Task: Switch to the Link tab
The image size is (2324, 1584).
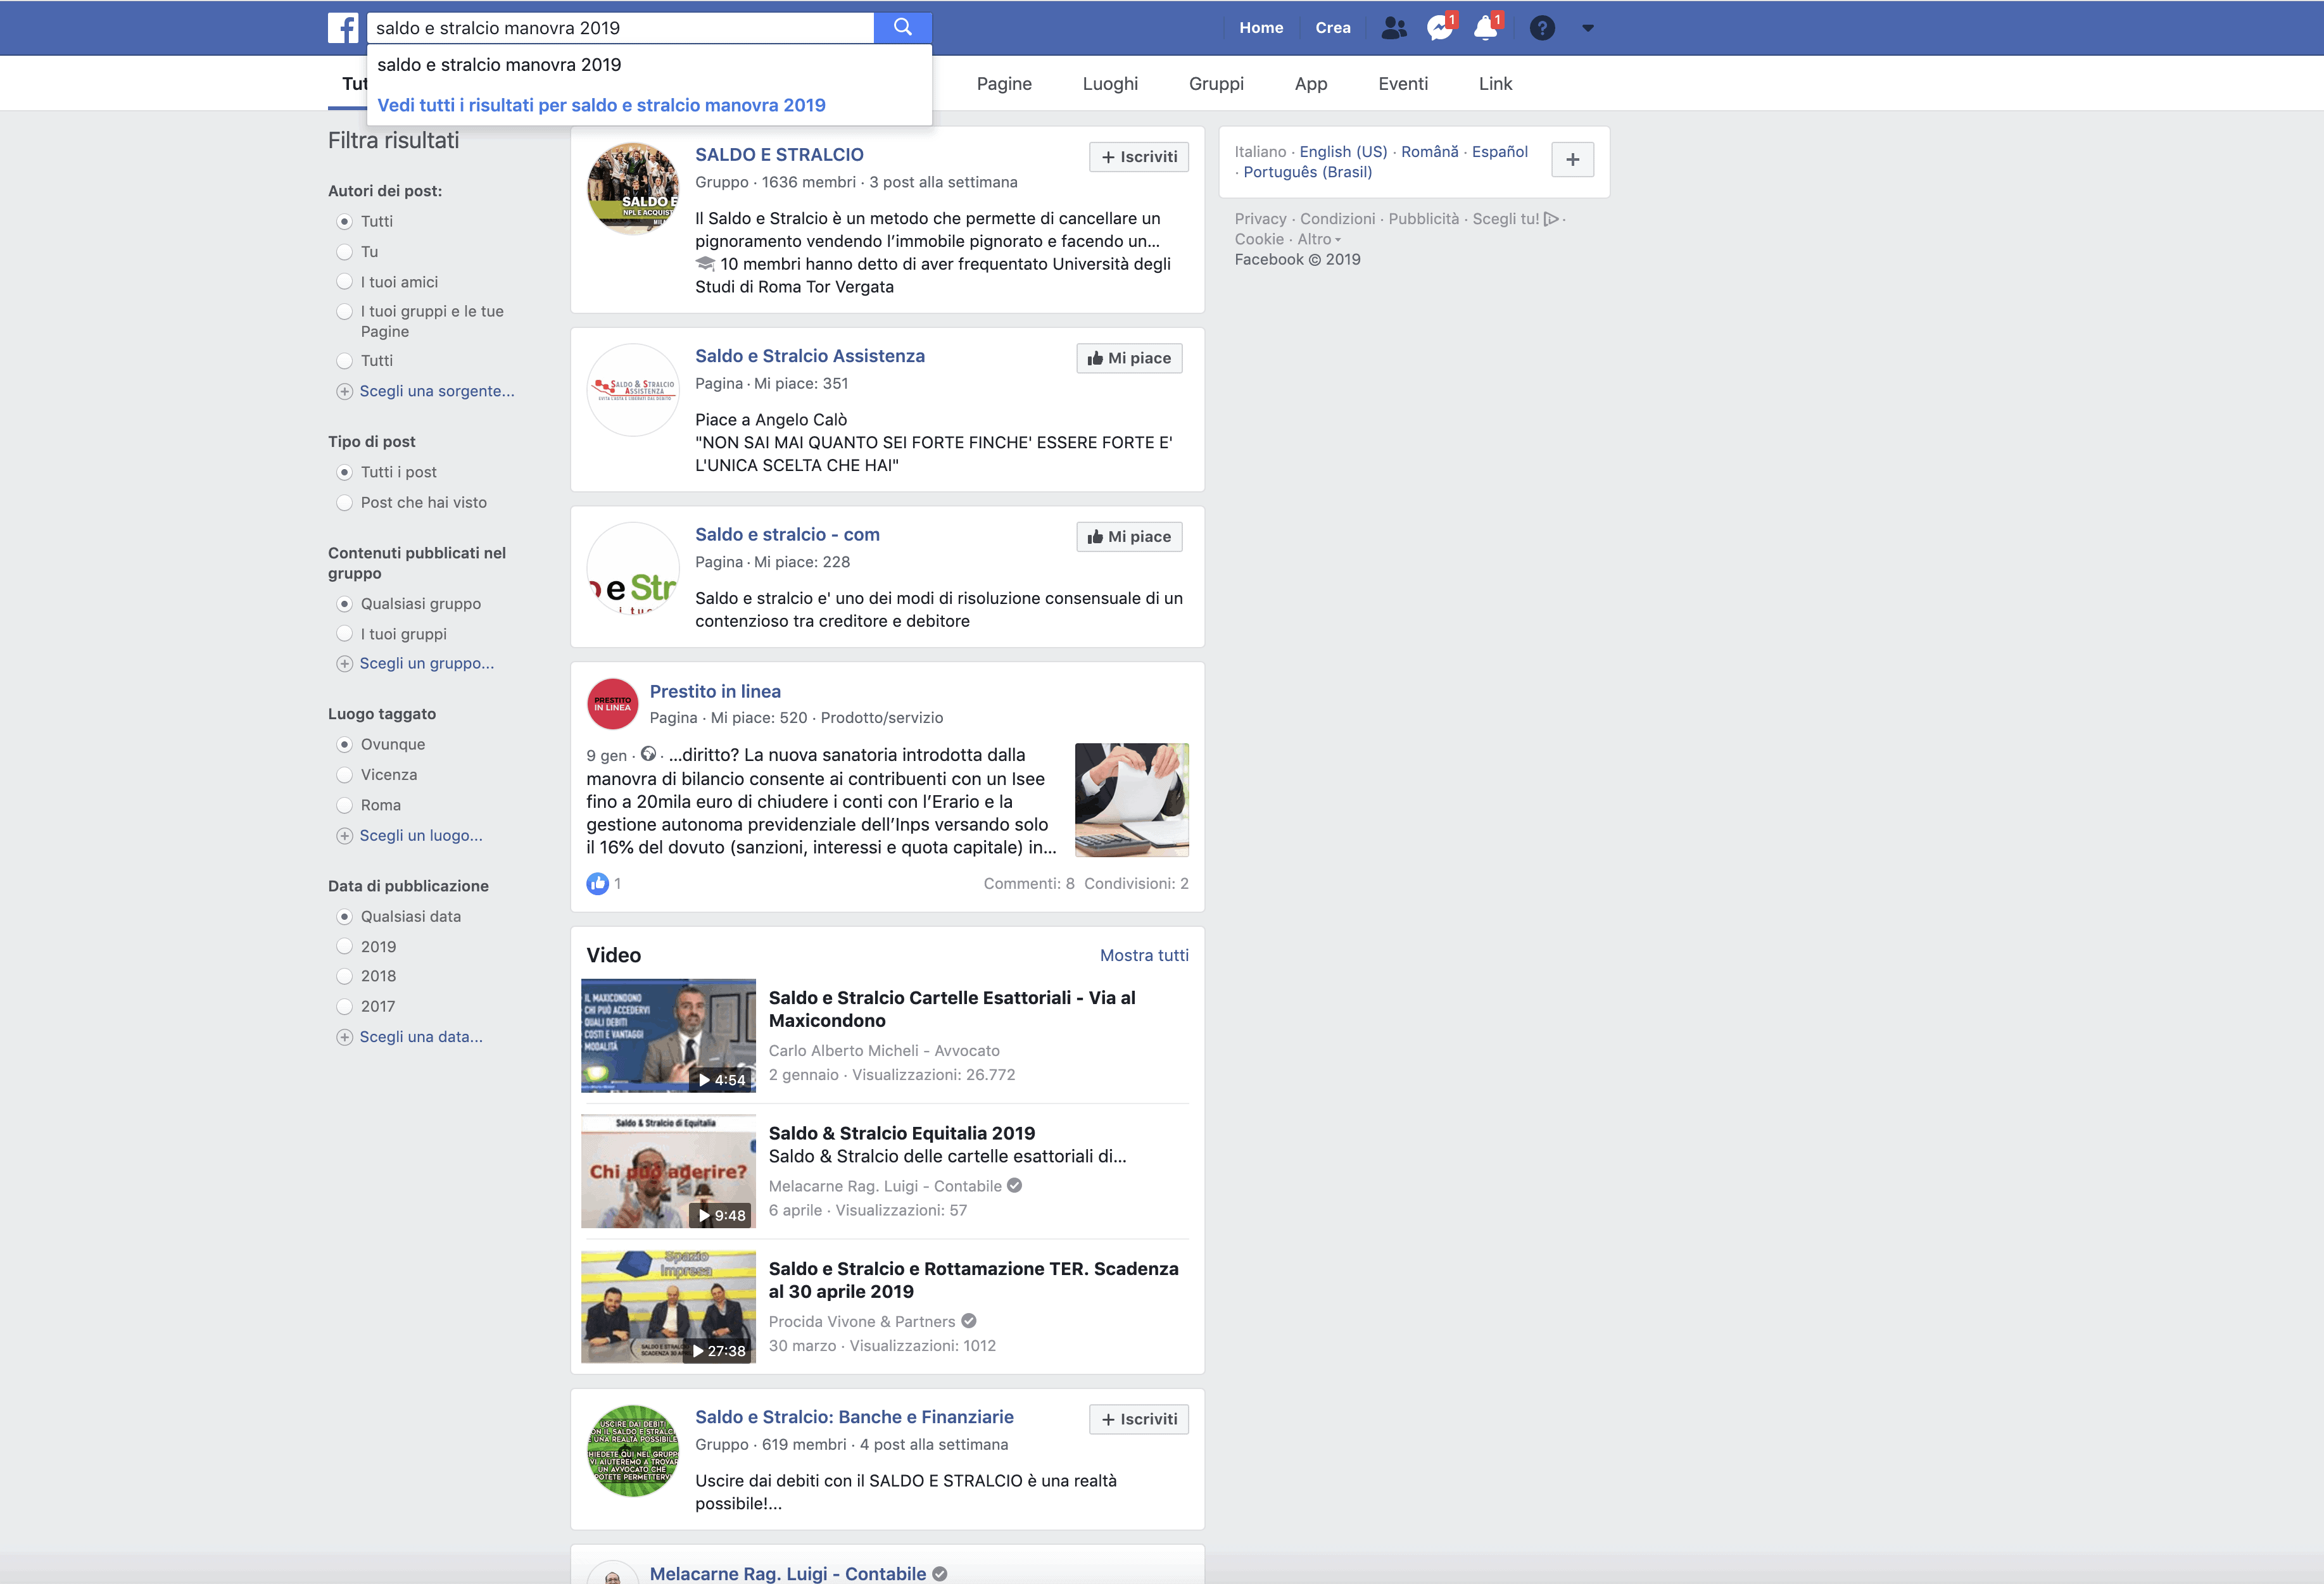Action: [x=1495, y=84]
